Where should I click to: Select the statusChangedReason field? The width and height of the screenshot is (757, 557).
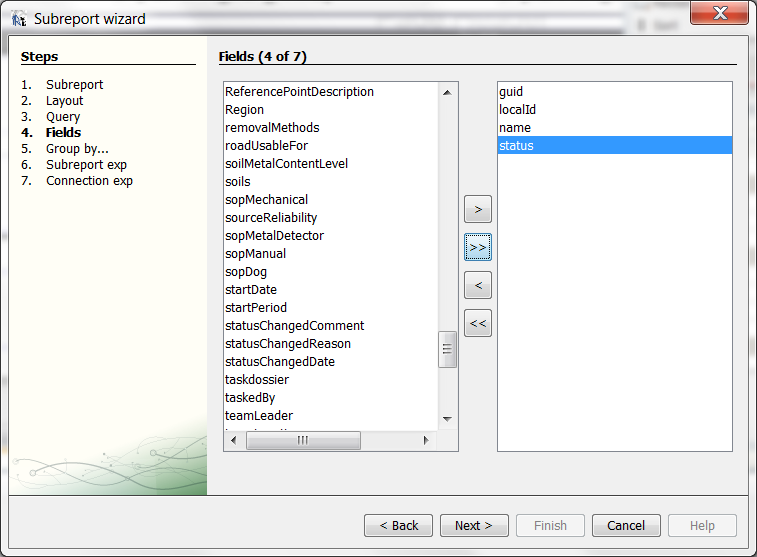[x=288, y=344]
